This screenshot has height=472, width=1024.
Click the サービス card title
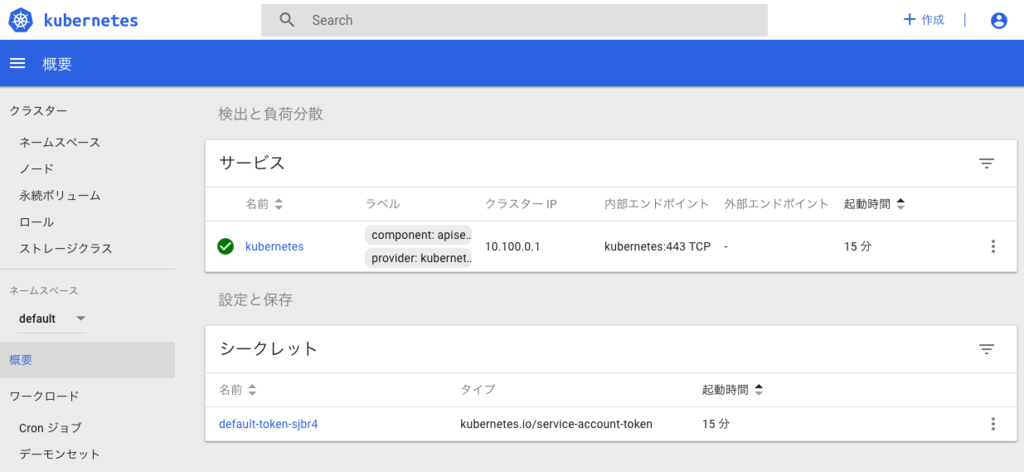point(252,163)
